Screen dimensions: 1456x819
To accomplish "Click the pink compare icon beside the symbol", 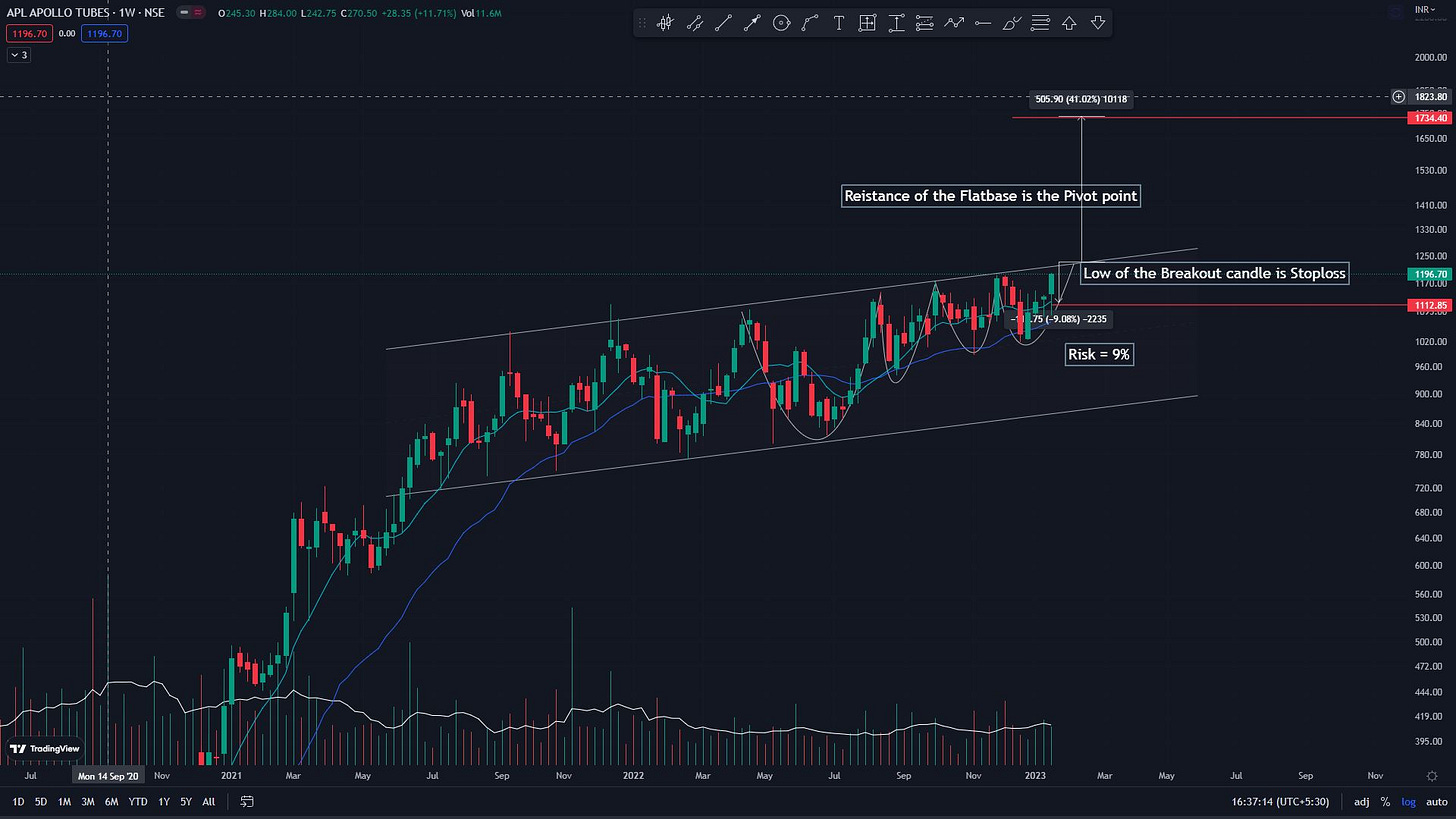I will tap(199, 13).
